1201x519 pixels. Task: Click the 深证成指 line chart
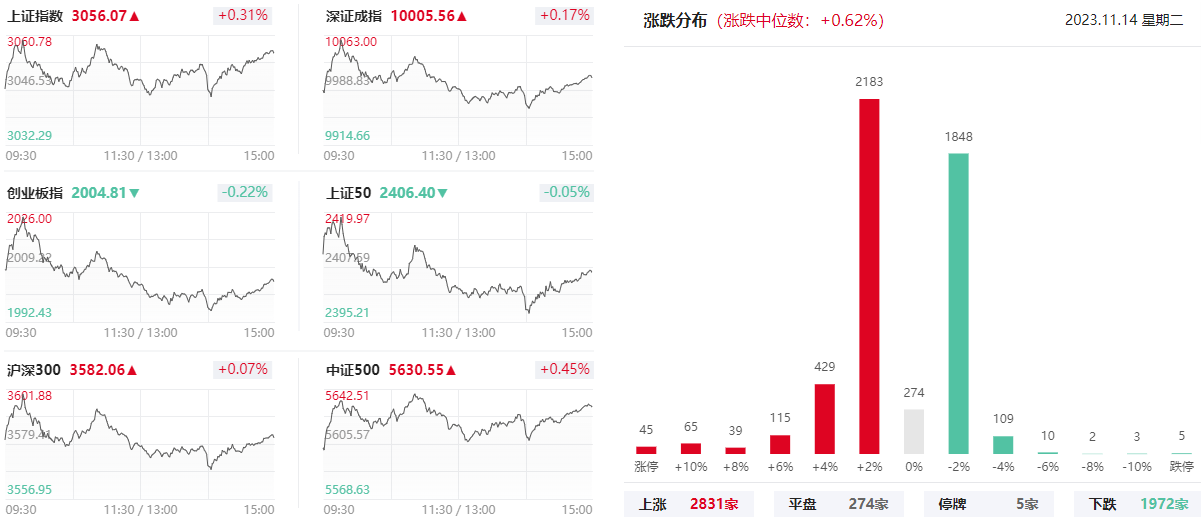pos(458,88)
